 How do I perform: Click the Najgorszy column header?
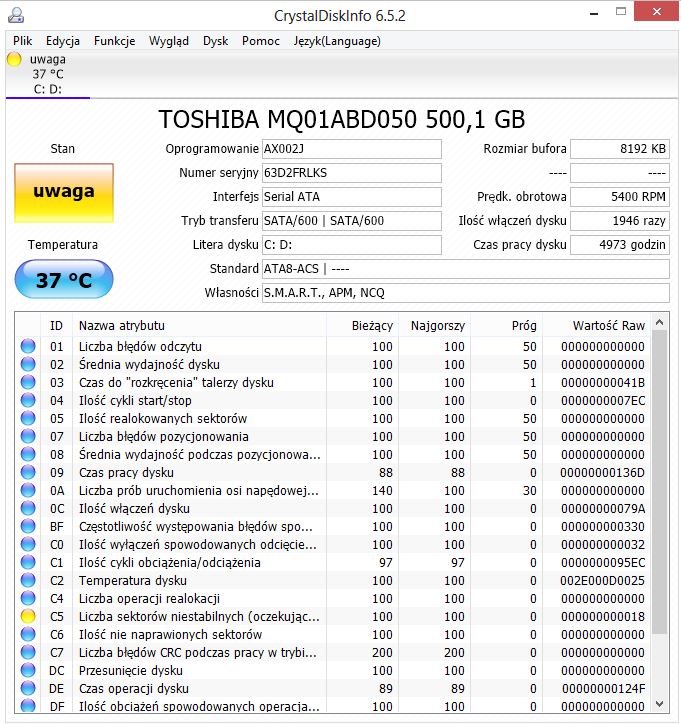click(435, 326)
